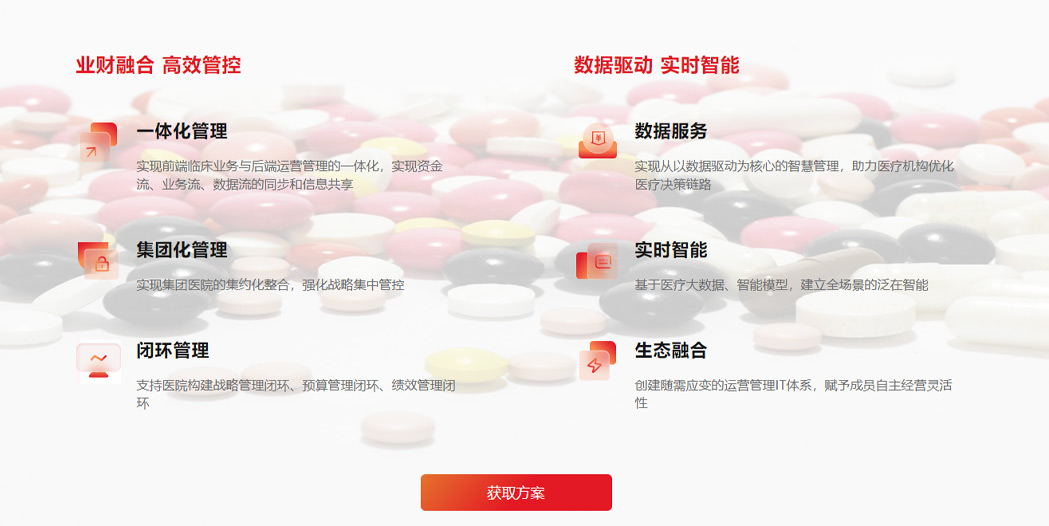Open the 数据服务 title

pyautogui.click(x=671, y=131)
